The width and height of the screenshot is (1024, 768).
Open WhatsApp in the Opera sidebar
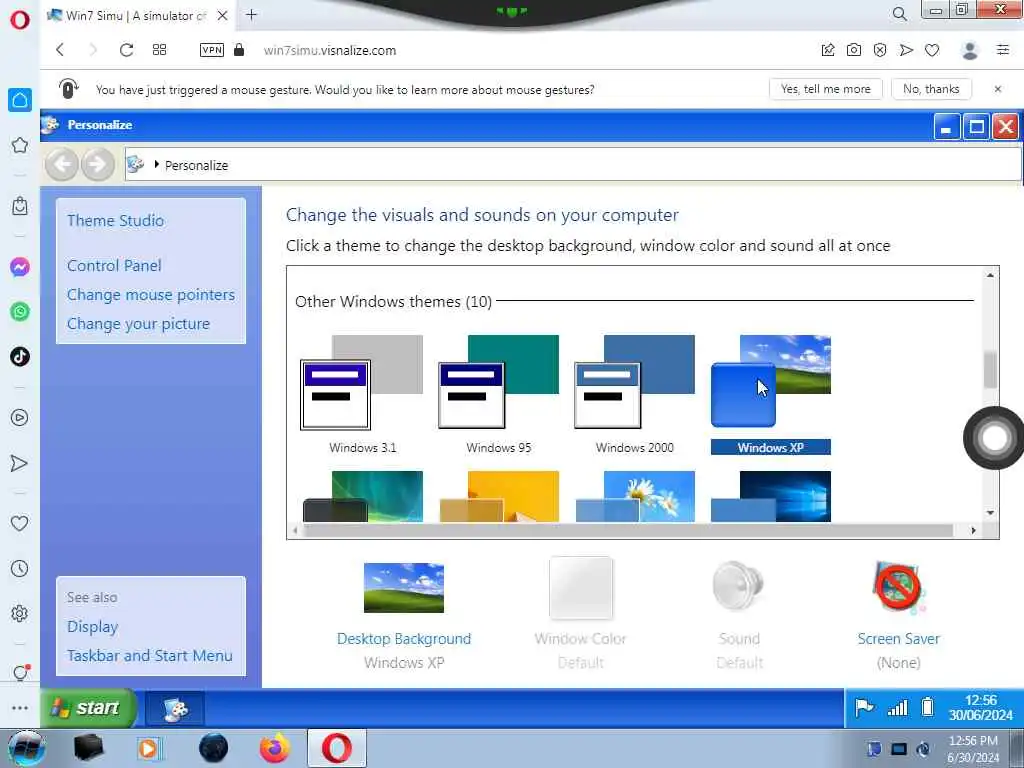click(x=20, y=312)
